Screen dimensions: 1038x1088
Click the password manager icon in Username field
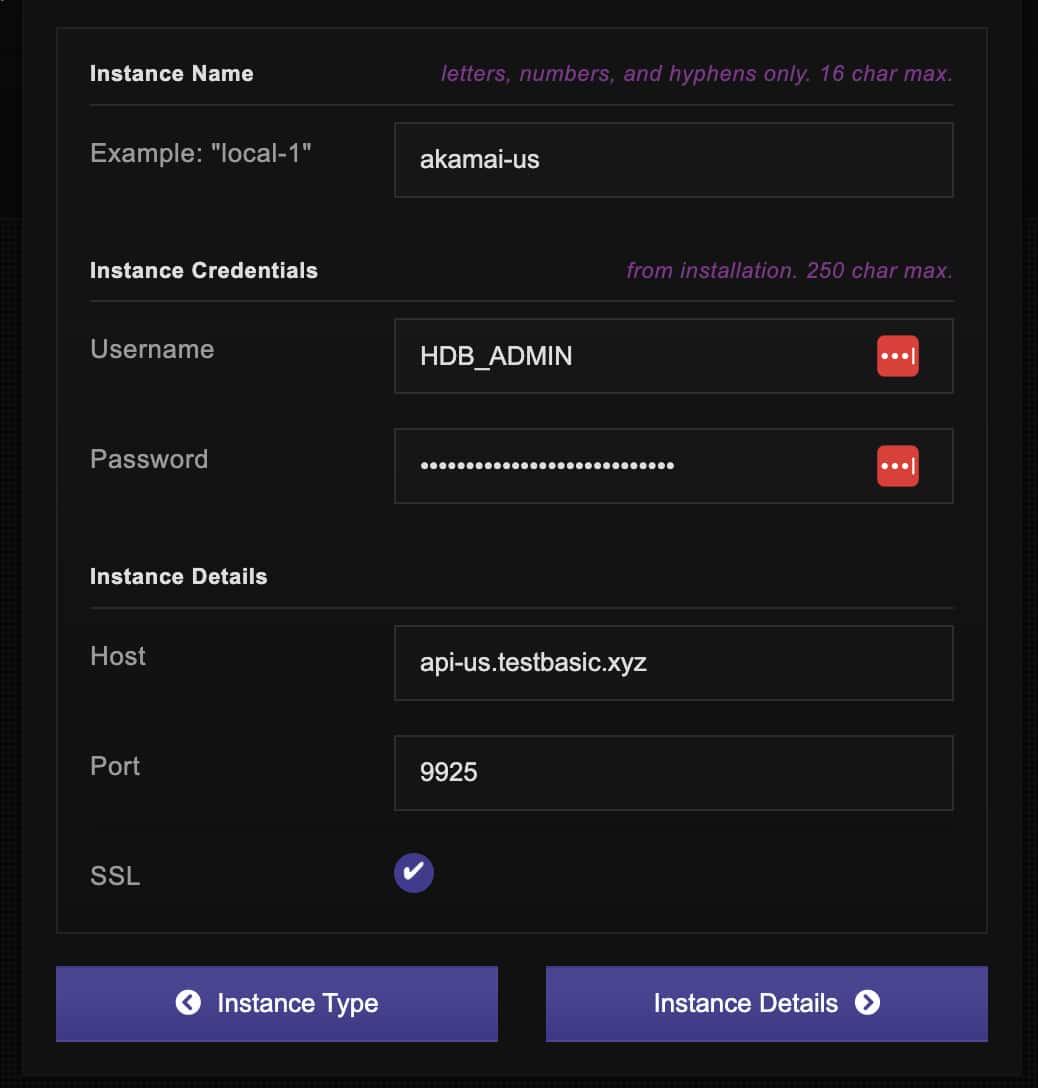[897, 357]
